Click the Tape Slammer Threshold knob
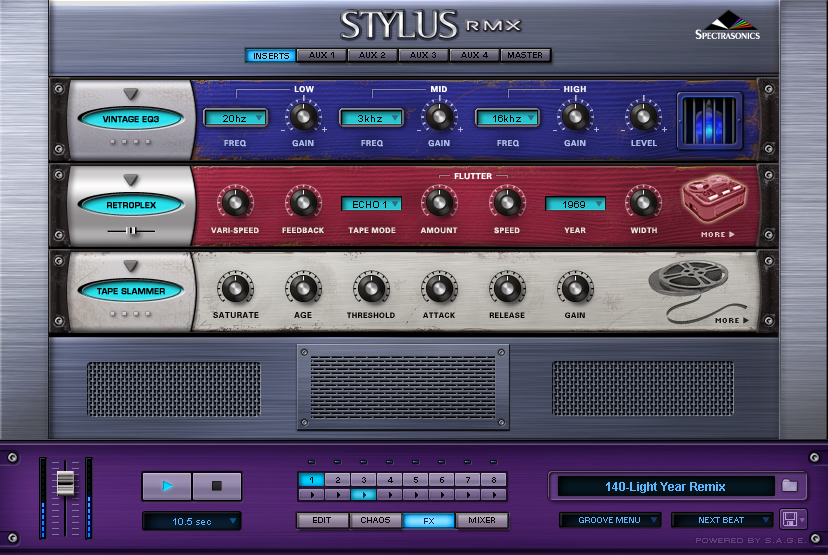 (371, 288)
